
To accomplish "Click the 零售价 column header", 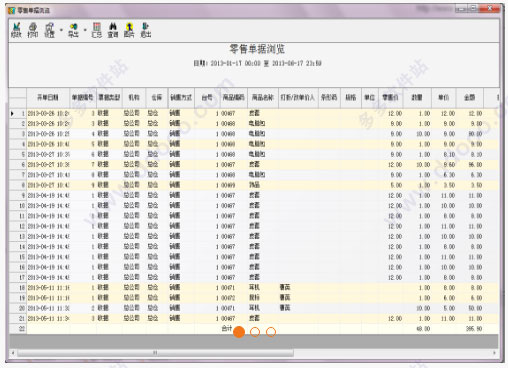I will pos(390,97).
